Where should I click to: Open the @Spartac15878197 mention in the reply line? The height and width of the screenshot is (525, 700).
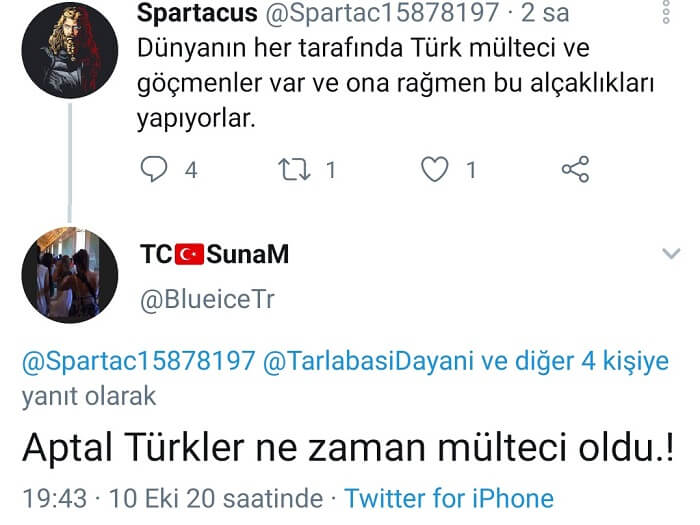click(138, 363)
